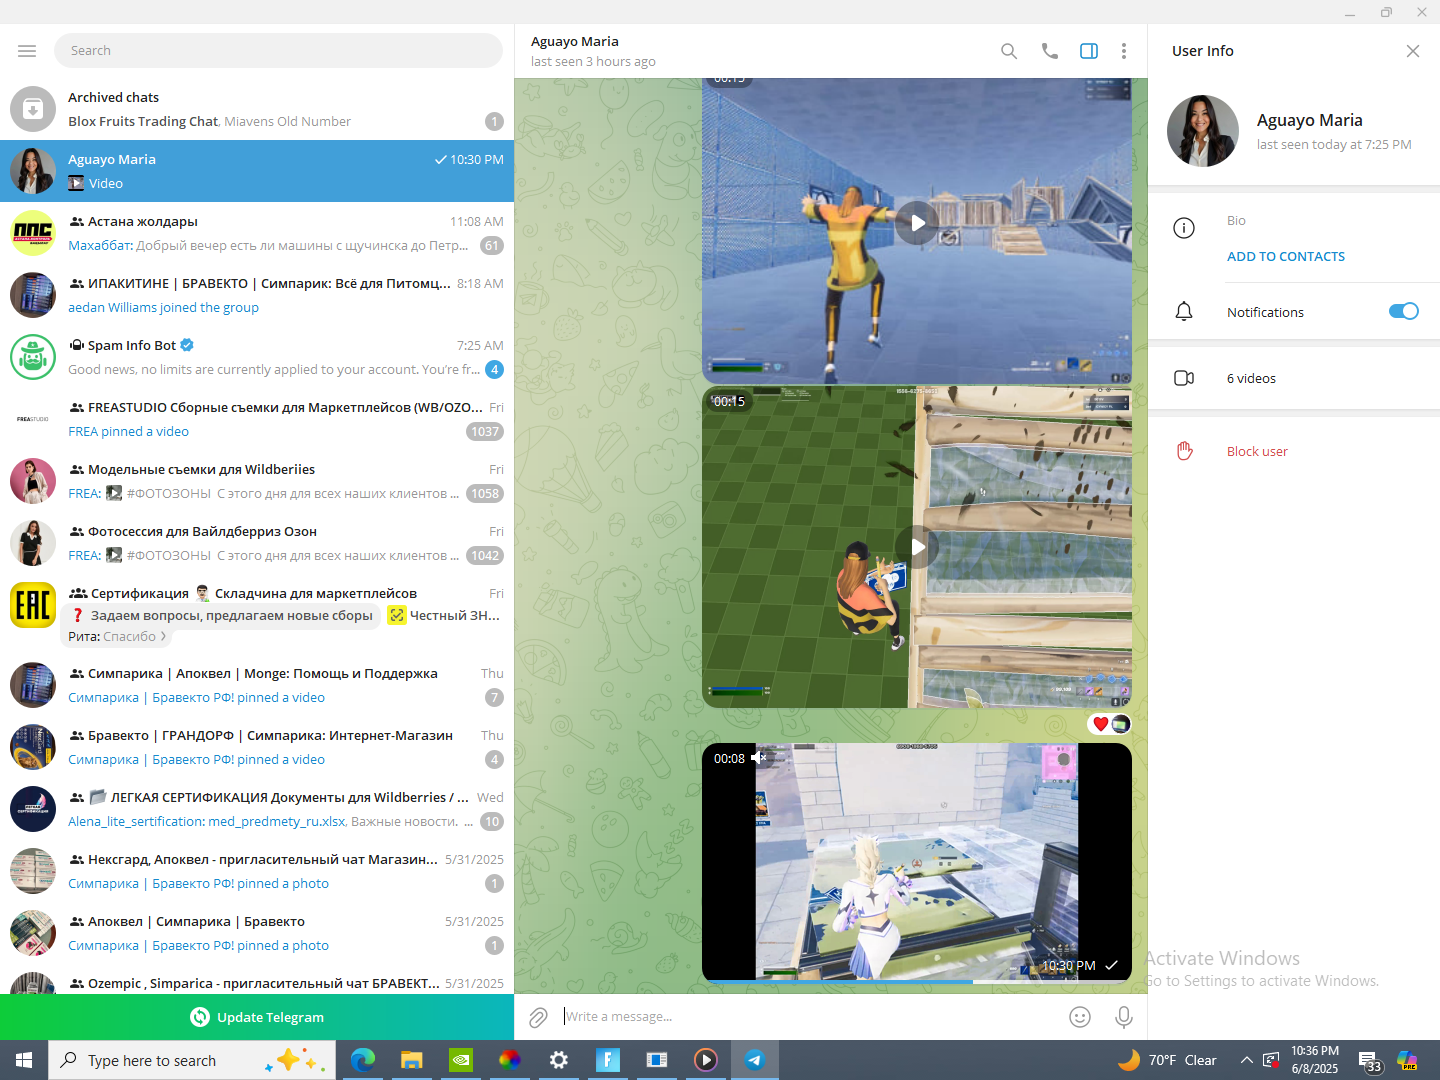Toggle Notifications switch off
The height and width of the screenshot is (1080, 1440).
[1404, 311]
